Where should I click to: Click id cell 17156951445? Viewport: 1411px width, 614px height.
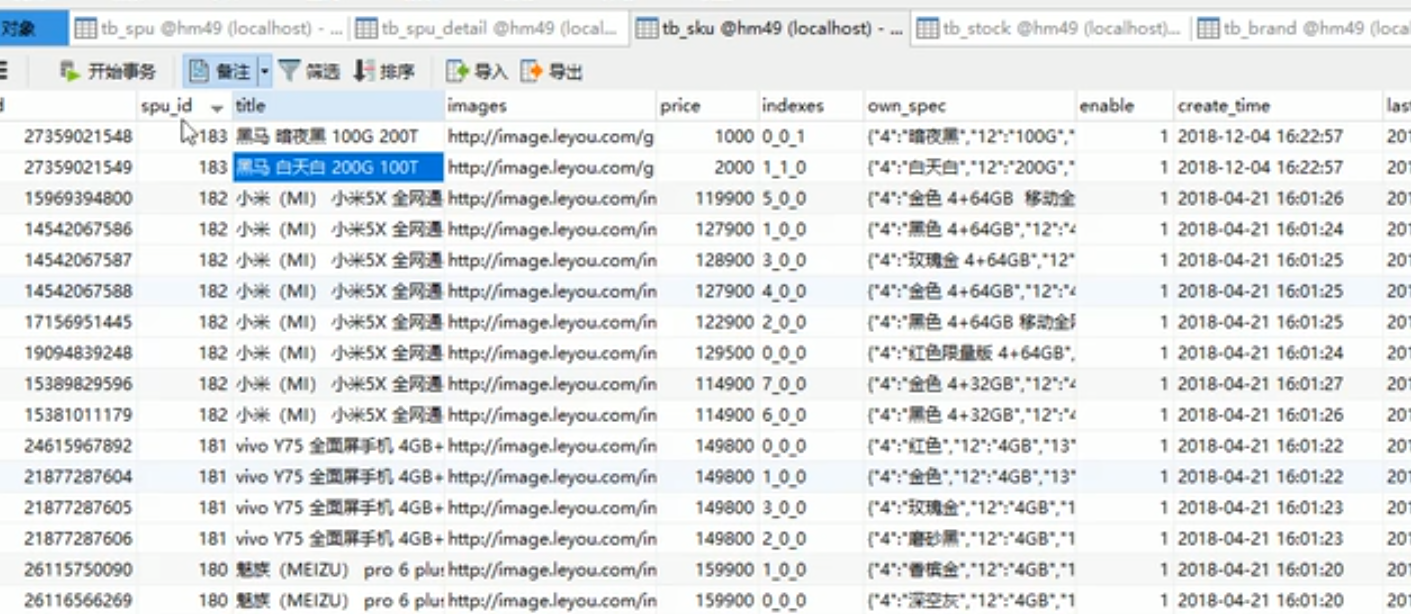click(x=78, y=322)
